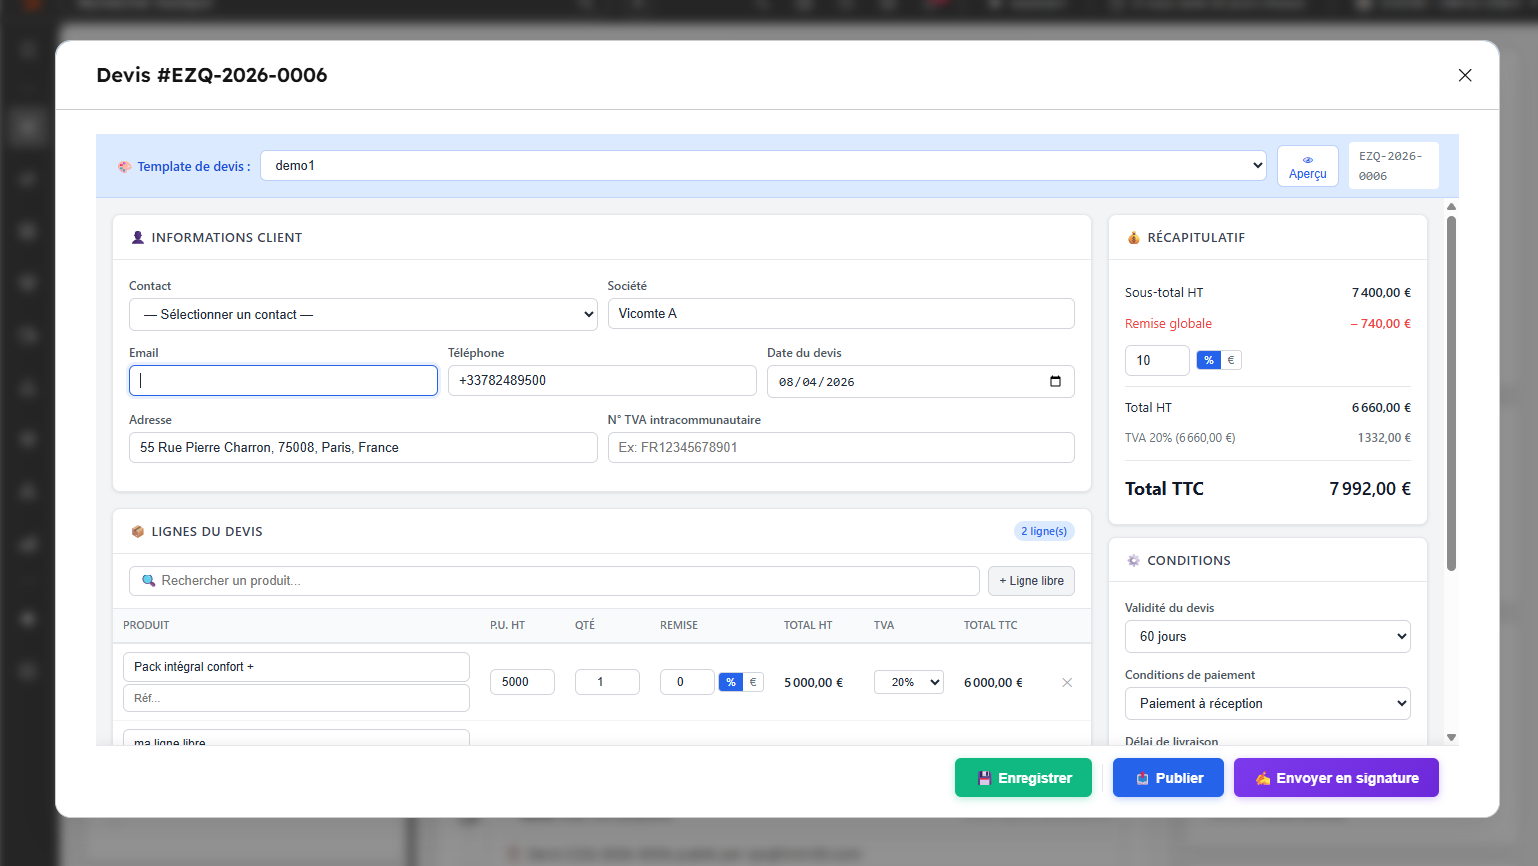Toggle line discount to euro

pyautogui.click(x=753, y=682)
